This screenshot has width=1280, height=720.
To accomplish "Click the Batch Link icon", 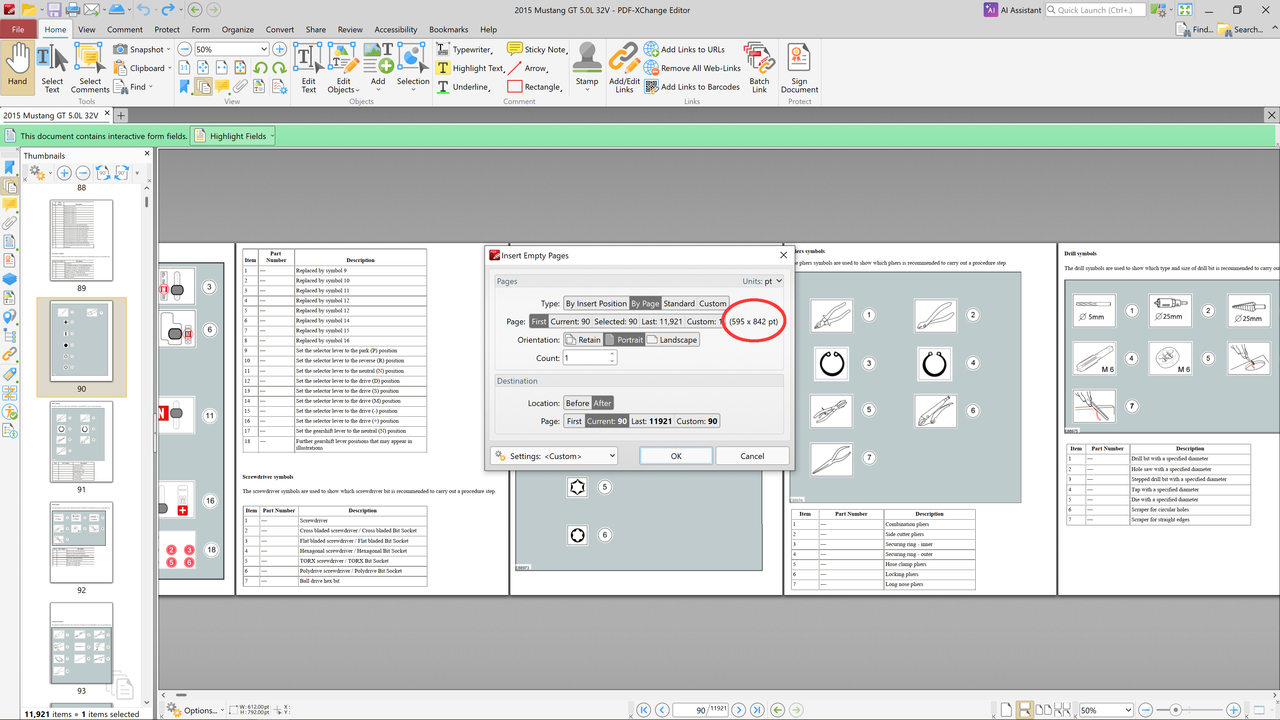I will coord(759,68).
